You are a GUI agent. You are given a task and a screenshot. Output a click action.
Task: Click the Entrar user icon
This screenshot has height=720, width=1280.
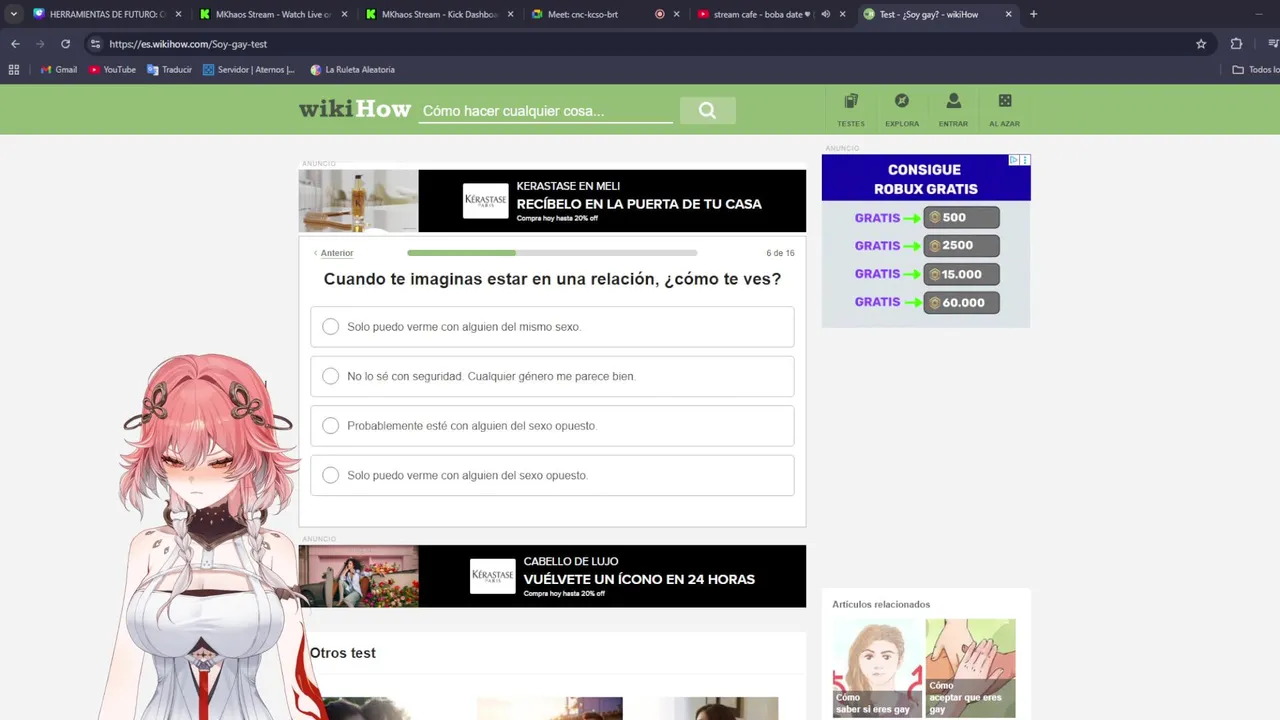(953, 109)
